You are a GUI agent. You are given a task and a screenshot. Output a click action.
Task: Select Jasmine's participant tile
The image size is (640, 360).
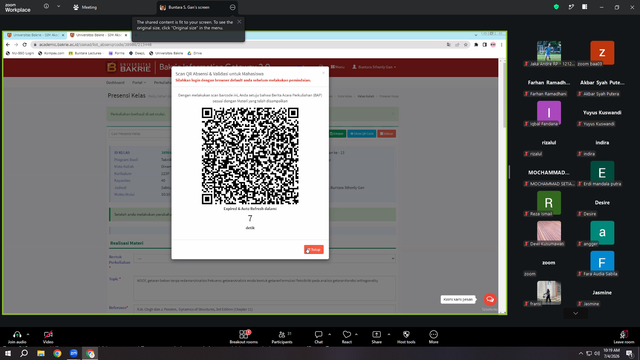coord(602,293)
